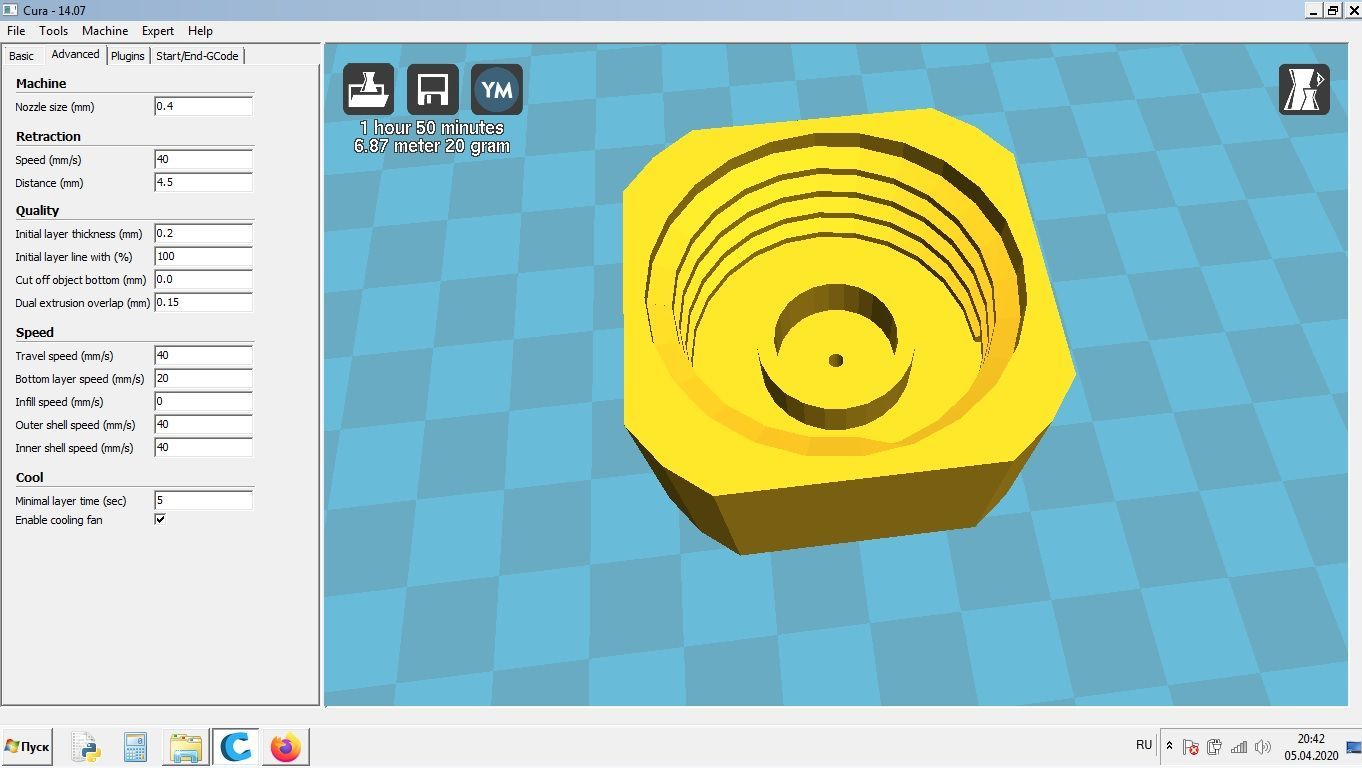Click the Action Center flag tray icon
Screen dimensions: 1362x778
(x=1190, y=747)
